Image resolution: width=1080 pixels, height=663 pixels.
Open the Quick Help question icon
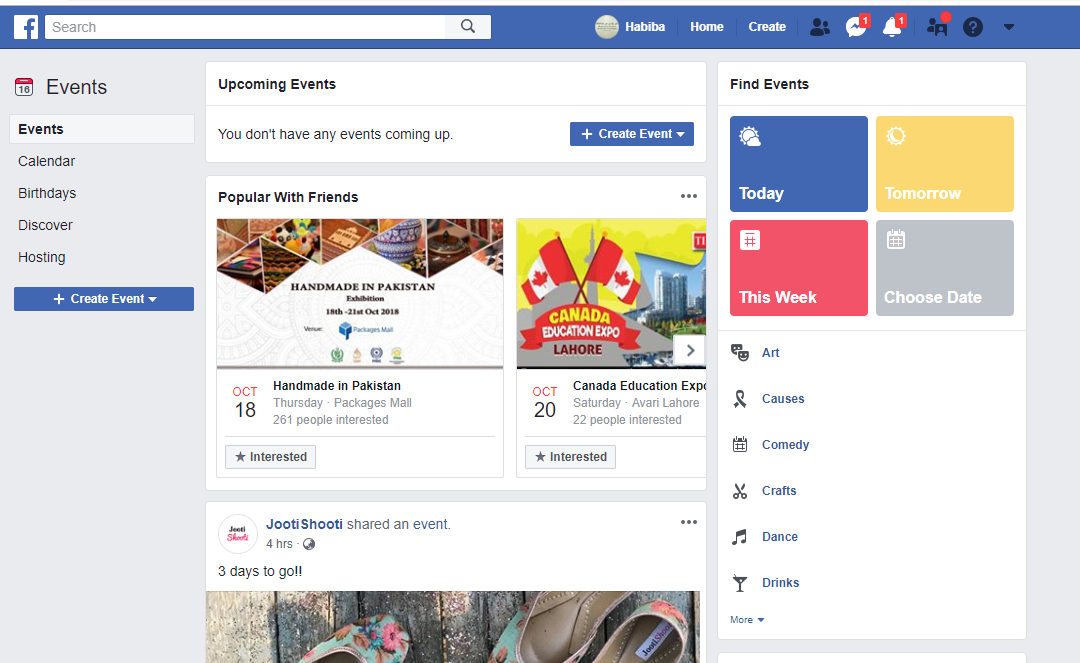point(973,28)
